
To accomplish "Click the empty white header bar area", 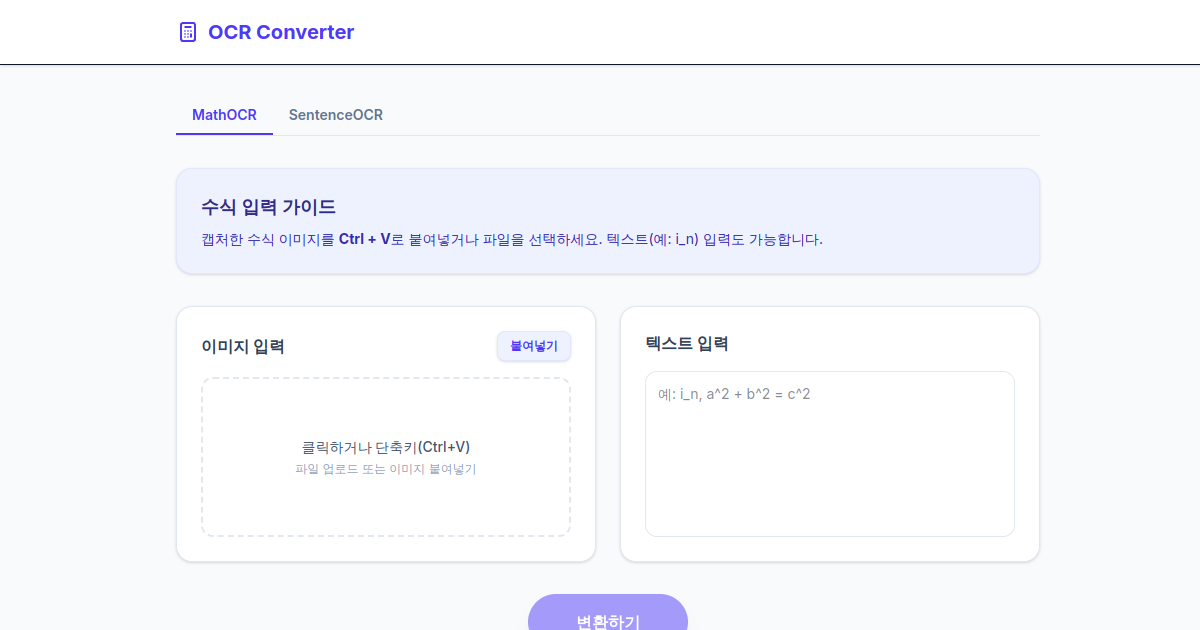I will click(750, 32).
